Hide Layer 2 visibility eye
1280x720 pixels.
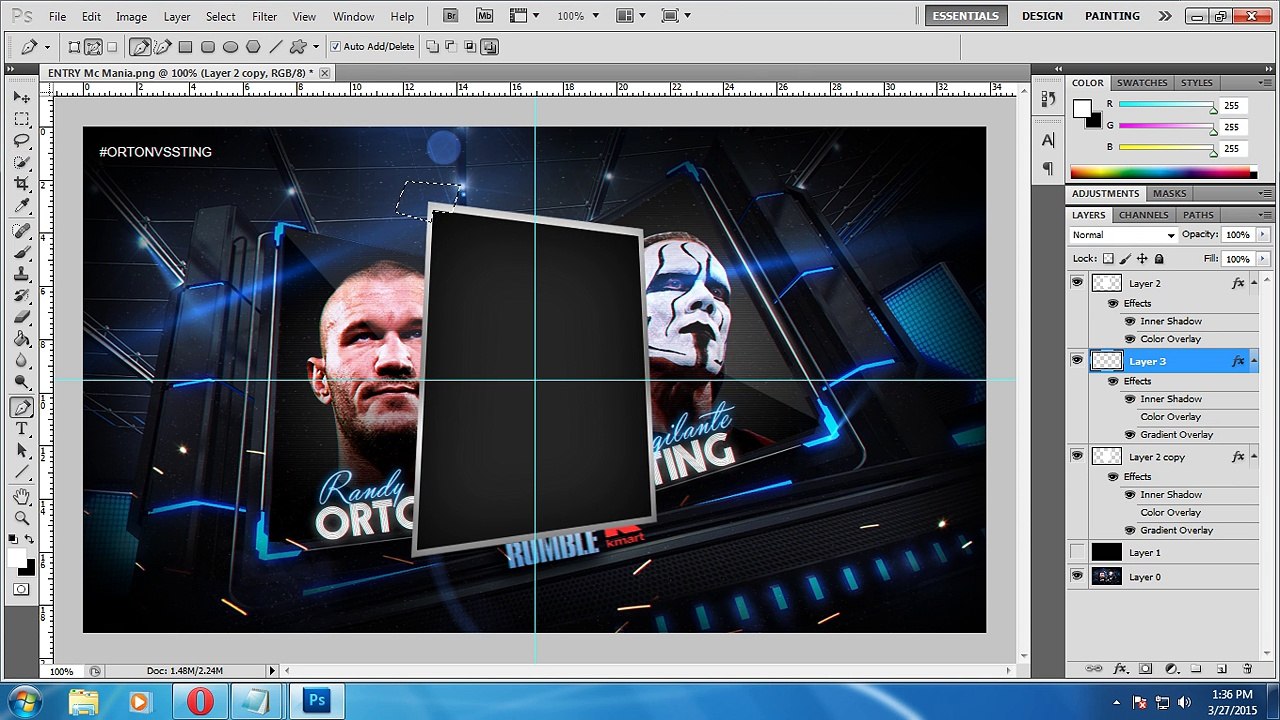point(1077,283)
